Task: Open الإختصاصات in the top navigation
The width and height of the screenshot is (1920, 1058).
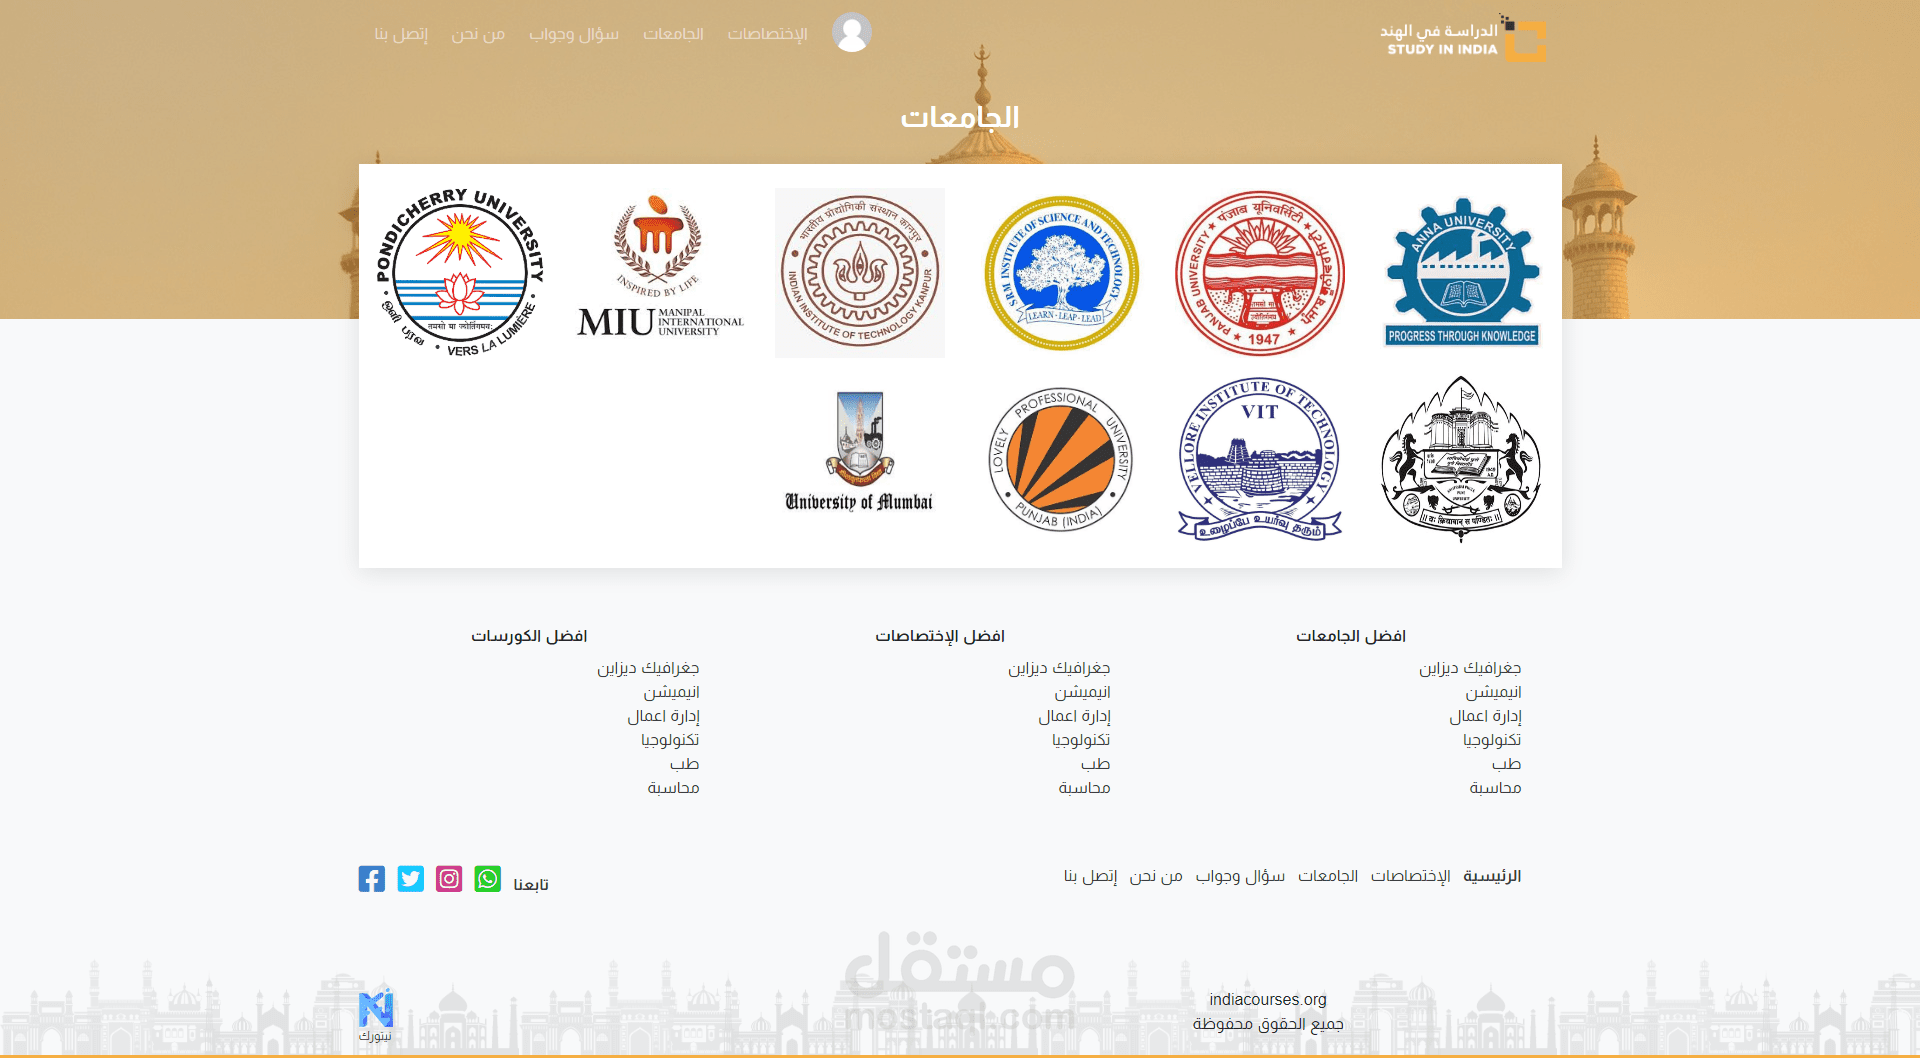Action: 767,34
